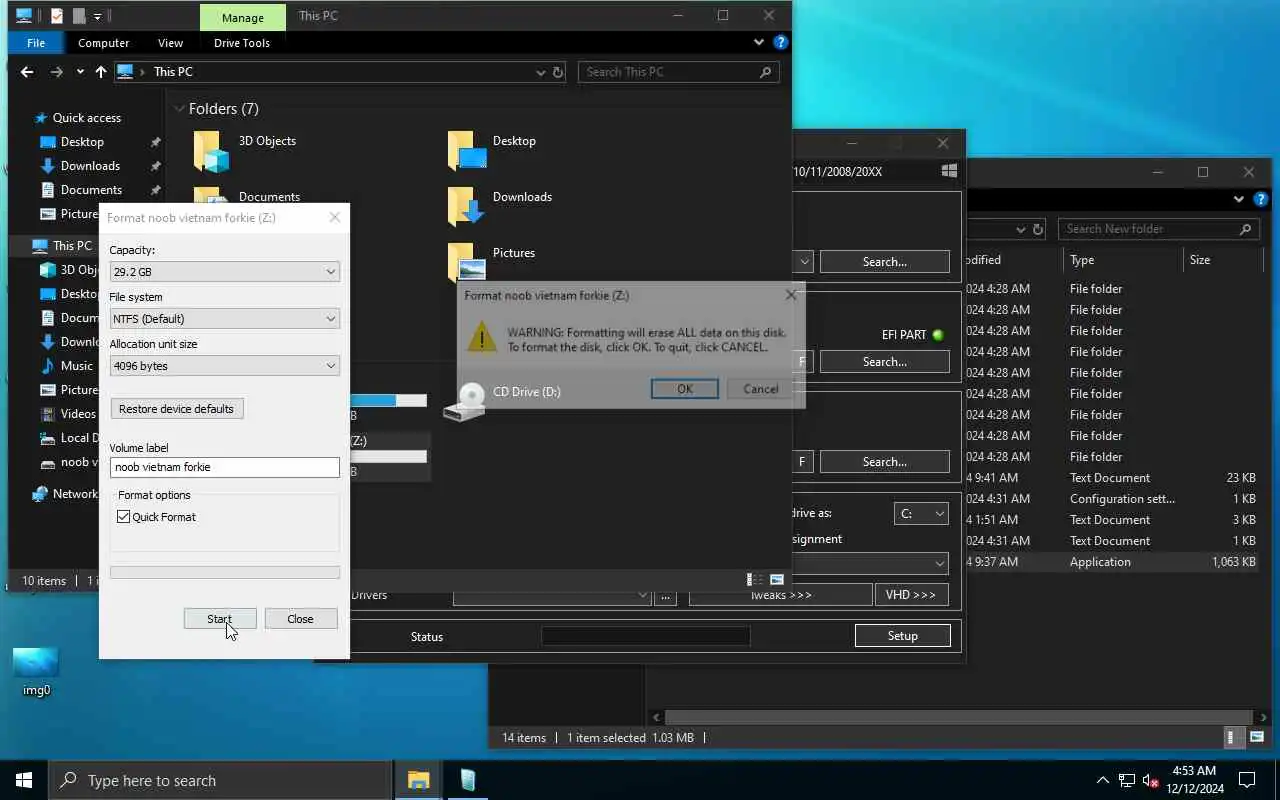
Task: Select the Manage contextual tab
Action: pyautogui.click(x=243, y=17)
